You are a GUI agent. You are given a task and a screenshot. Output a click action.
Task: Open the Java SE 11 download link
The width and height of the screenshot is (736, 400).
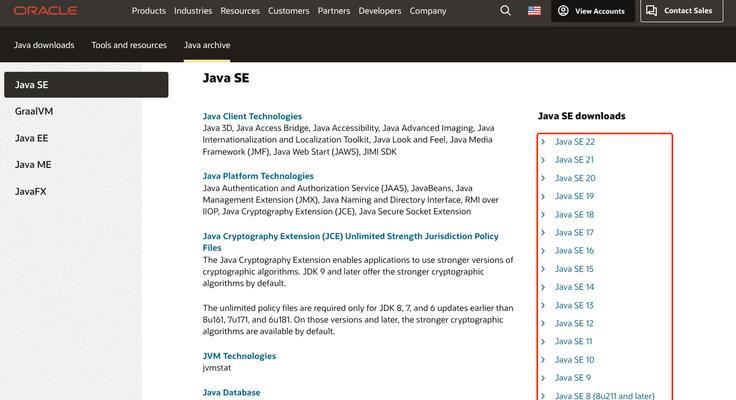click(574, 341)
